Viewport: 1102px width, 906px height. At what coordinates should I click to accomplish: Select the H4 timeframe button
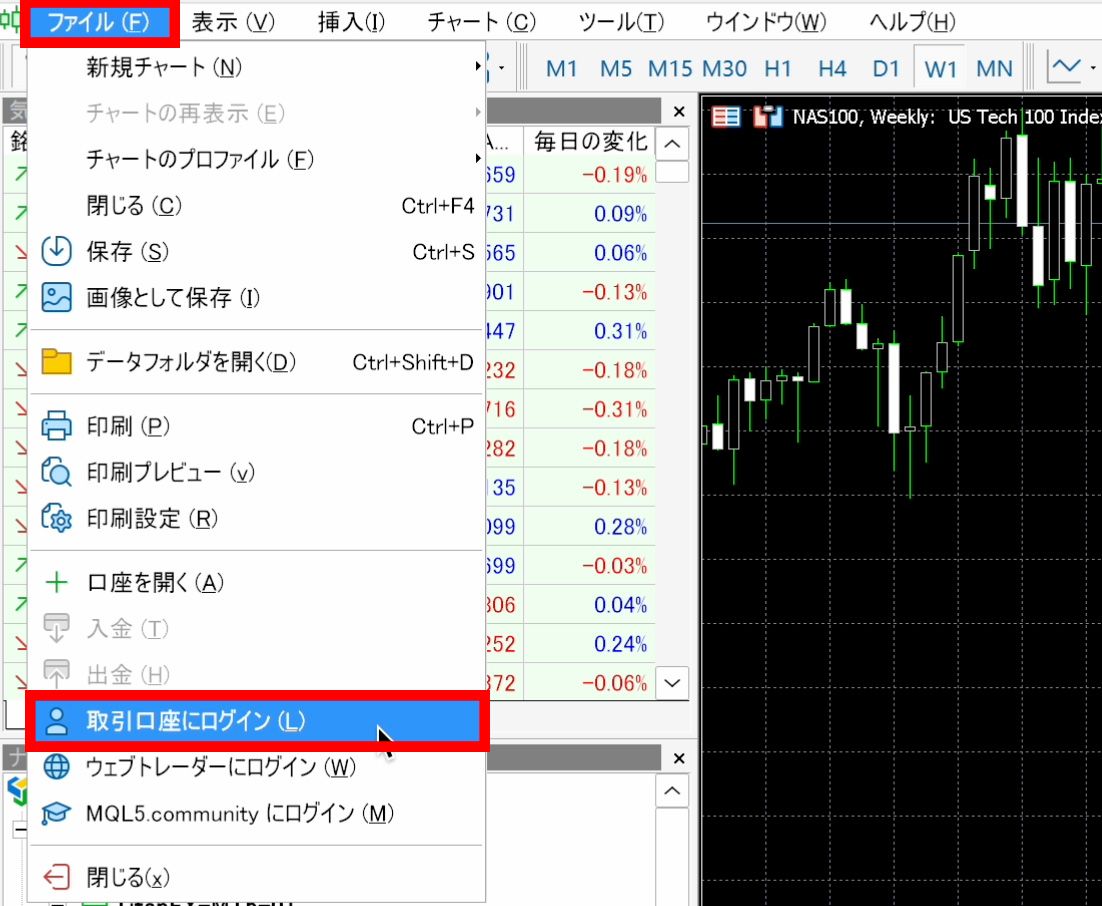click(x=832, y=69)
